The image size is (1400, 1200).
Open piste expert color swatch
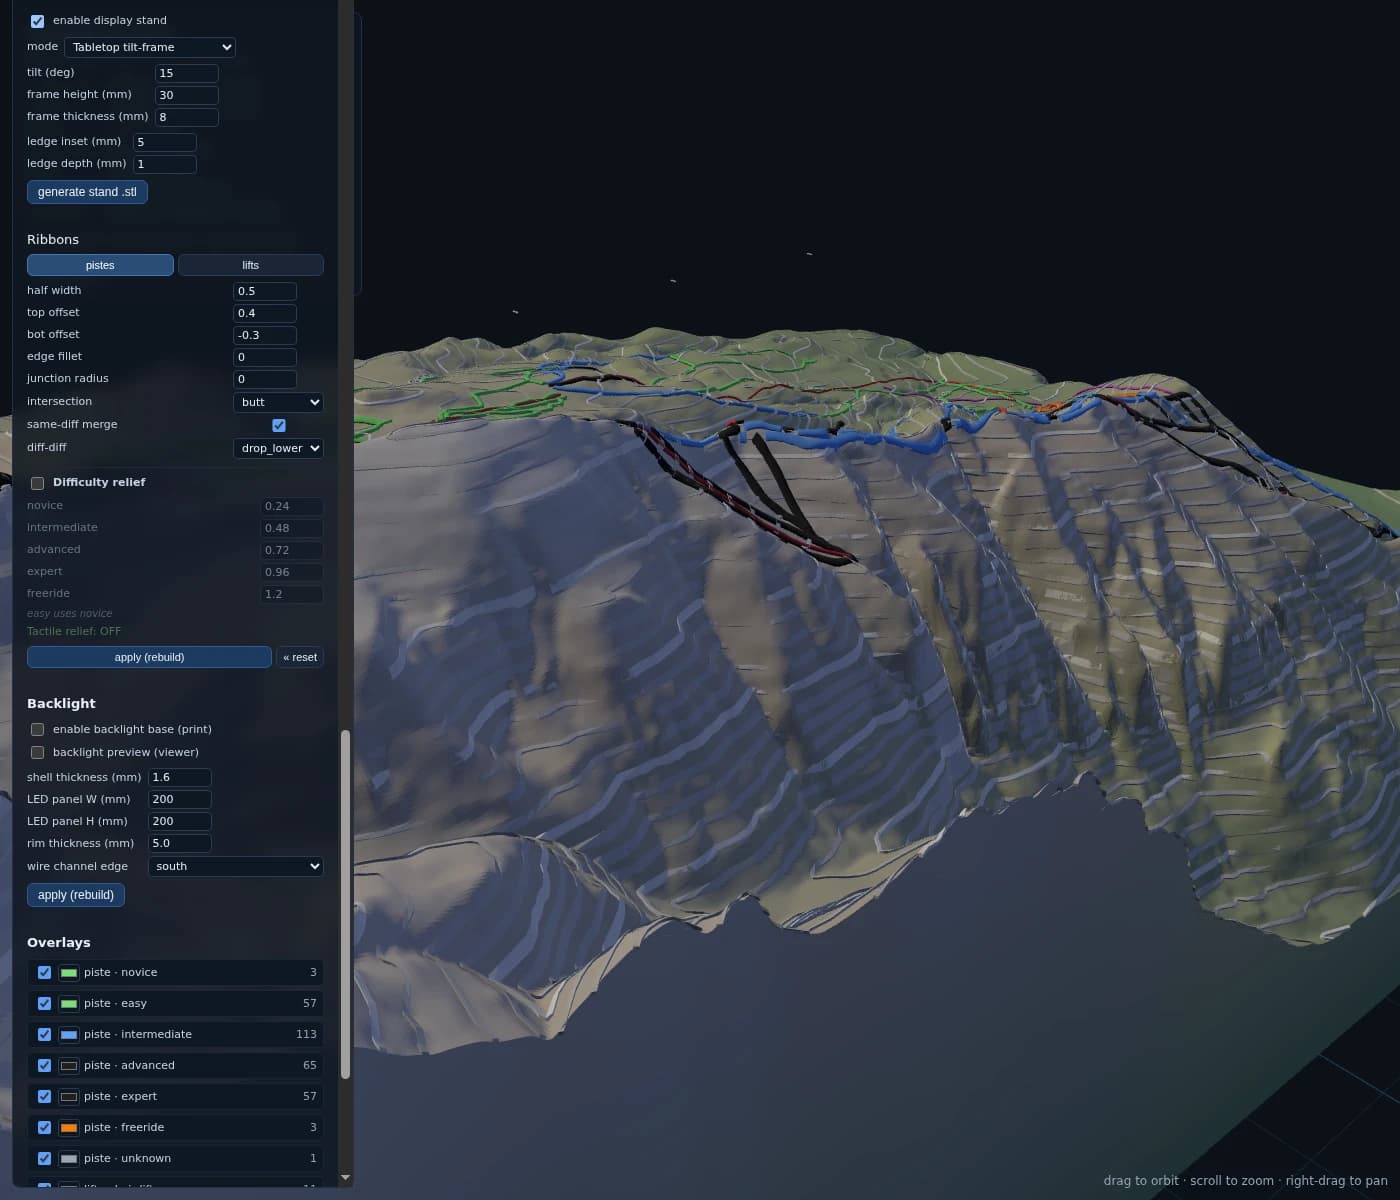pos(69,1096)
